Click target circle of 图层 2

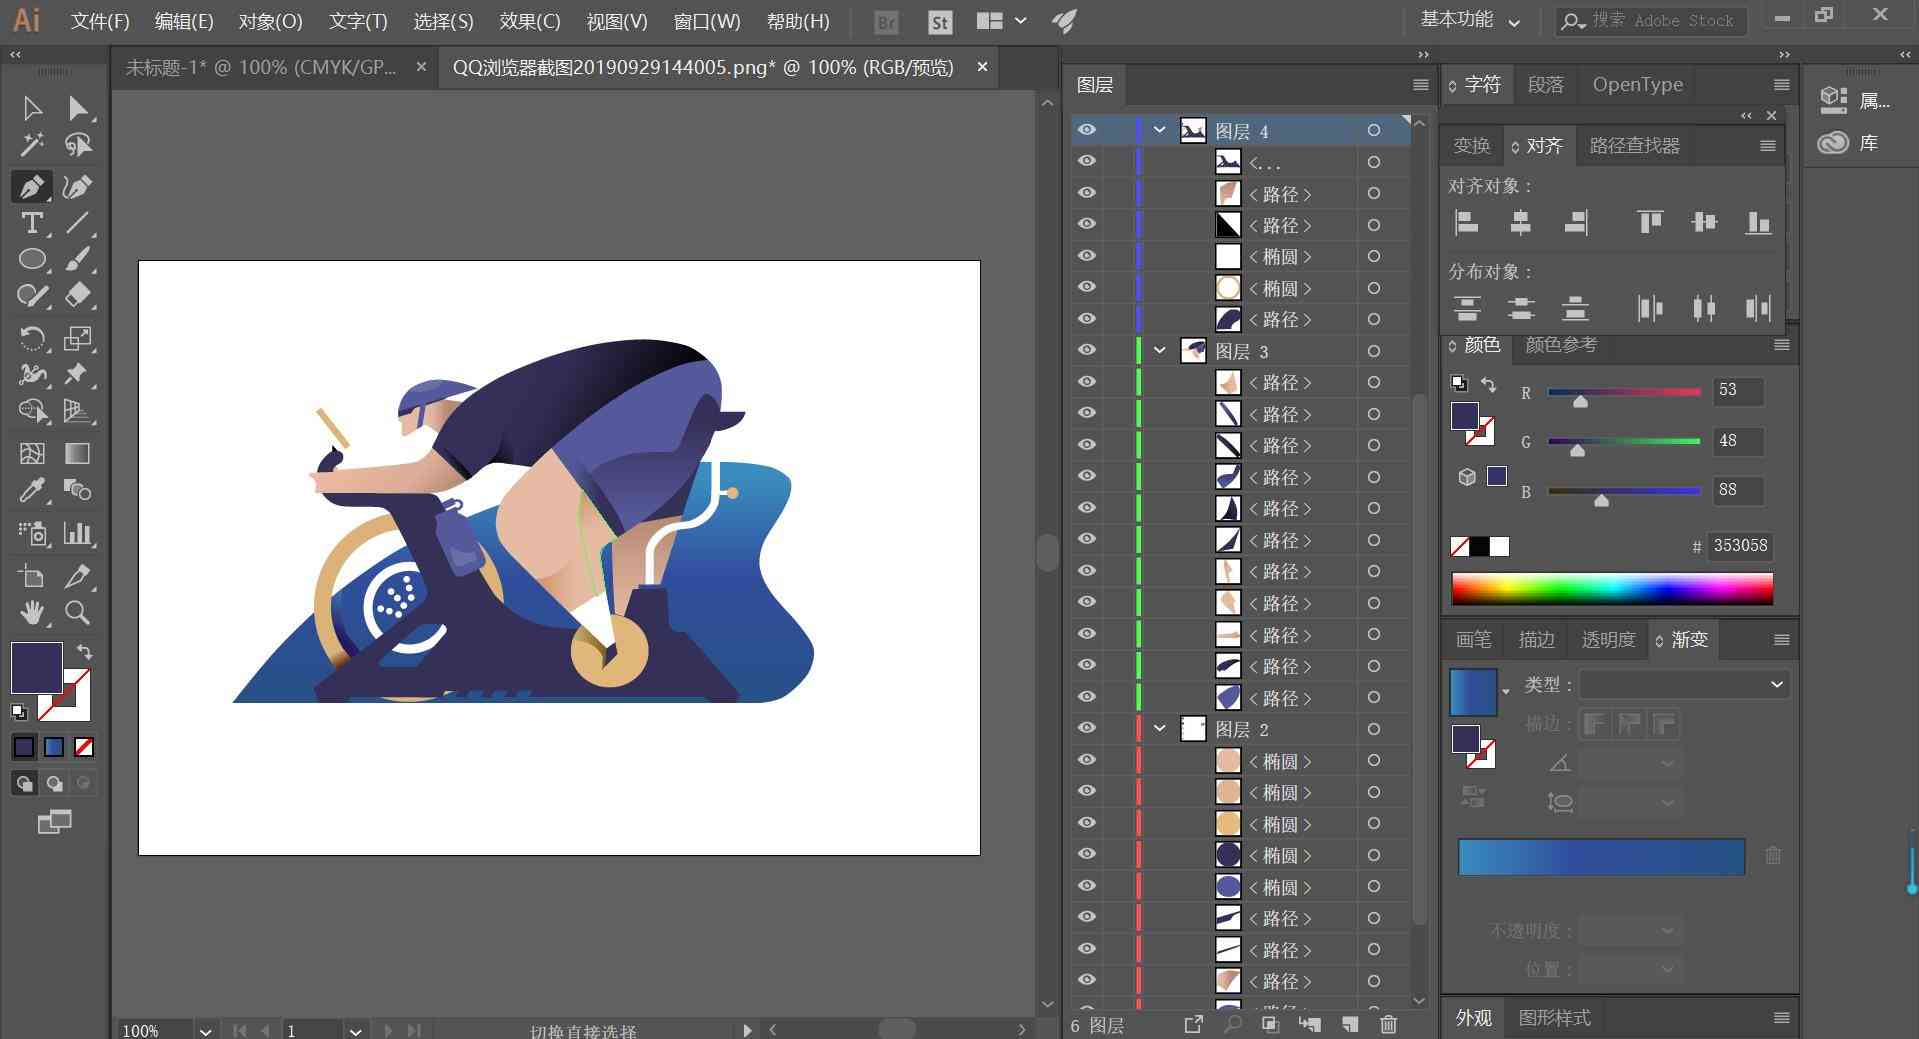pos(1374,729)
